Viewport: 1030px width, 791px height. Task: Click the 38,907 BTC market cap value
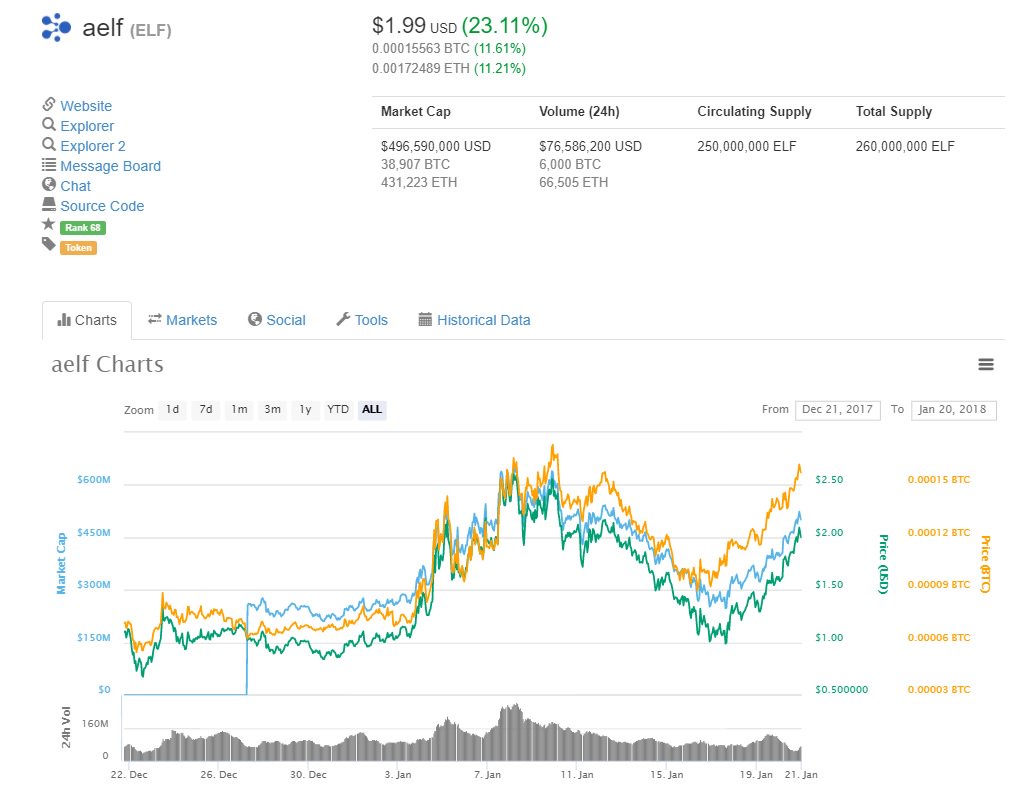pyautogui.click(x=415, y=164)
